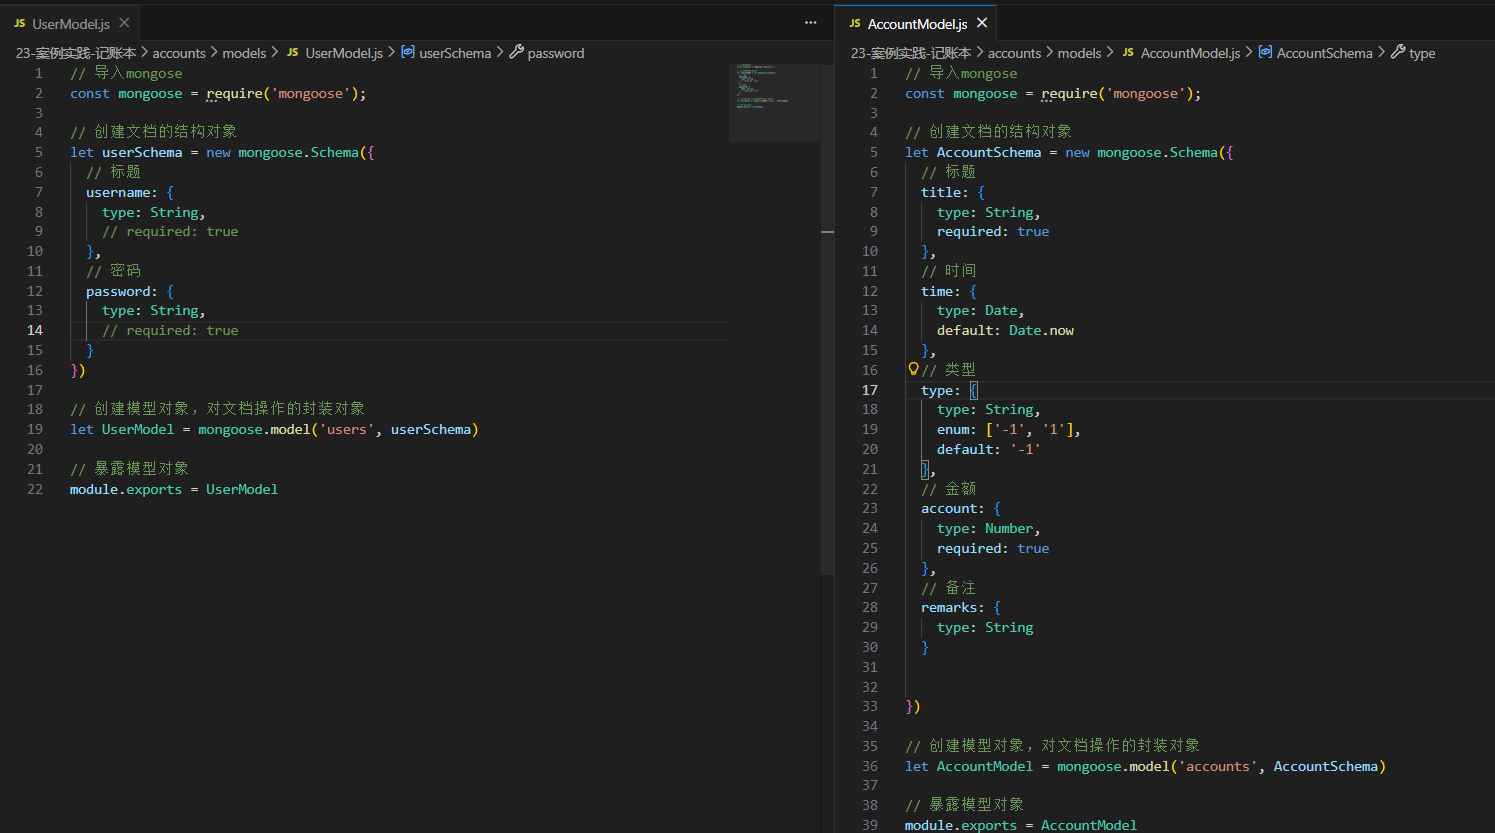Click 'module.exports' on line 22 of UserModel.js

(x=126, y=489)
